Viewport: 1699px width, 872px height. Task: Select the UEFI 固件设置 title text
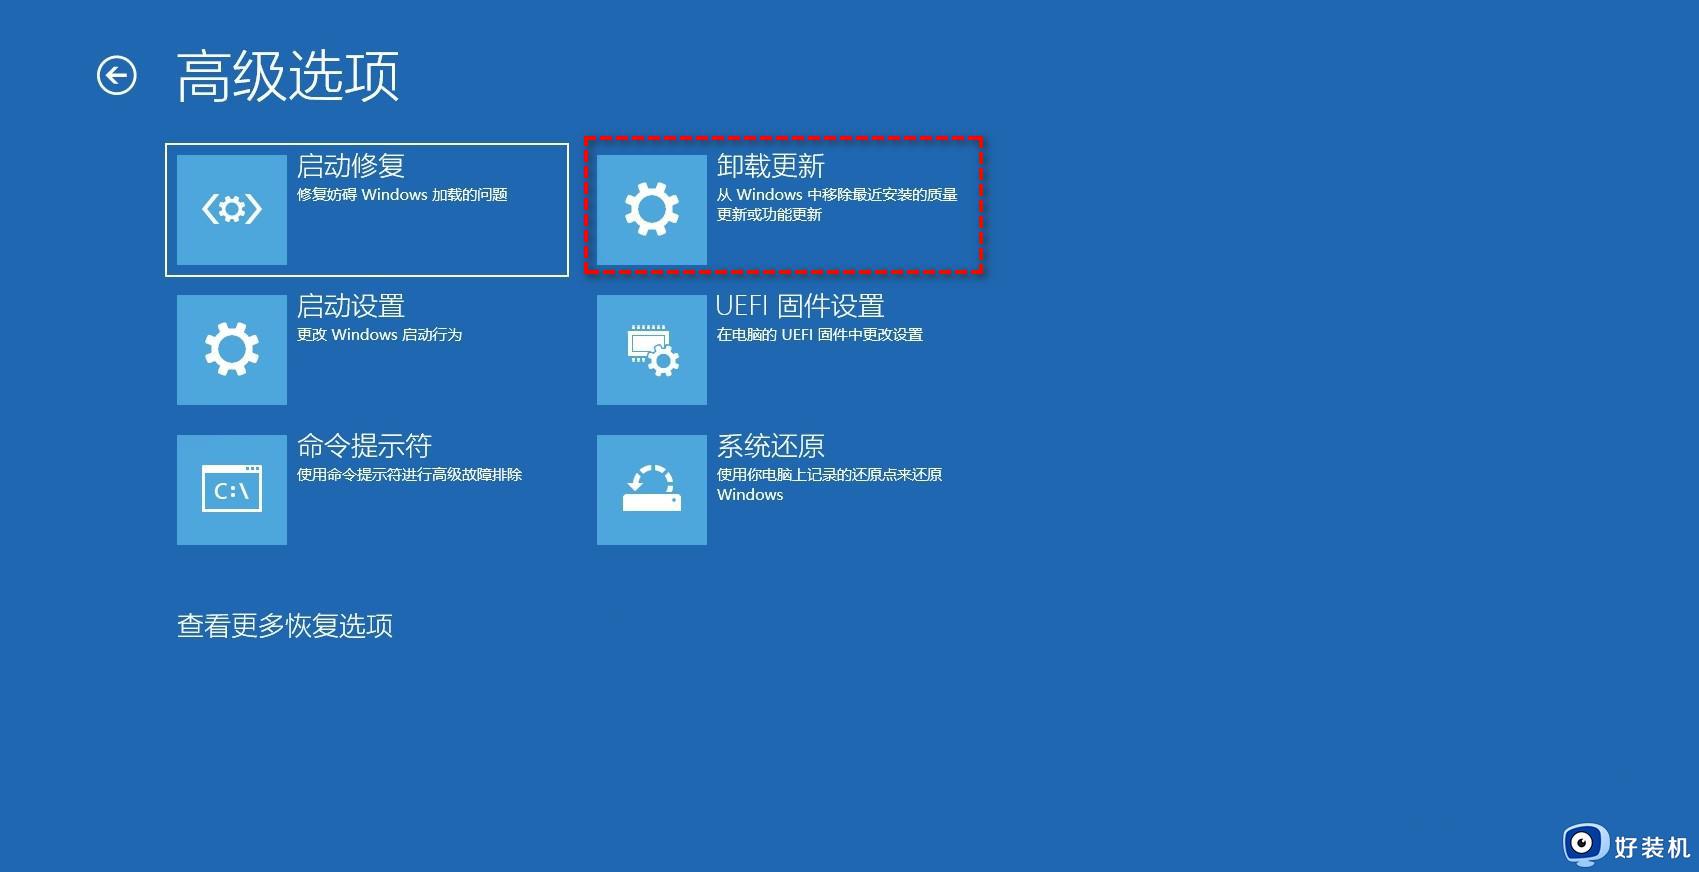800,306
